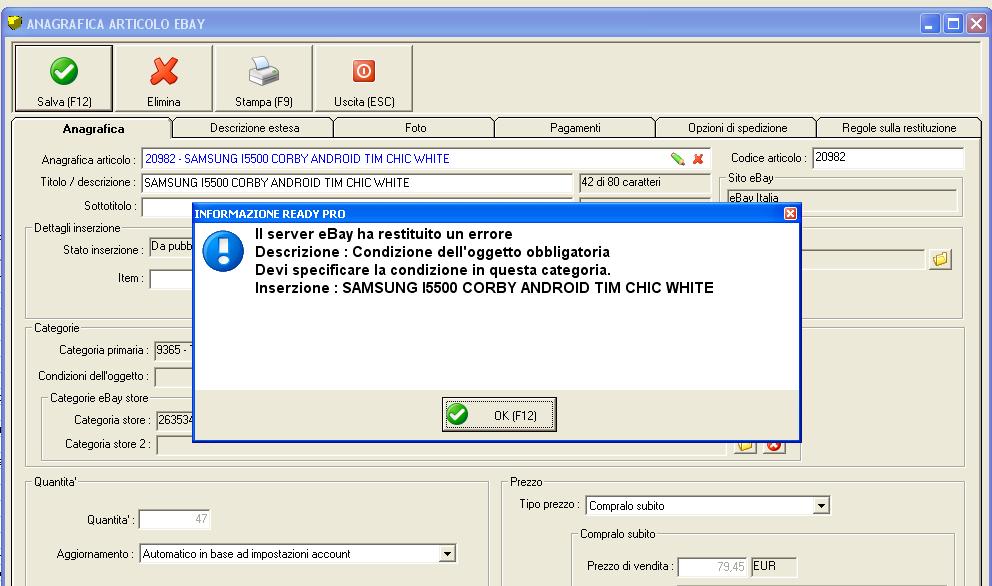Click the Stampa (F9) print button
The height and width of the screenshot is (586, 992).
[x=264, y=78]
